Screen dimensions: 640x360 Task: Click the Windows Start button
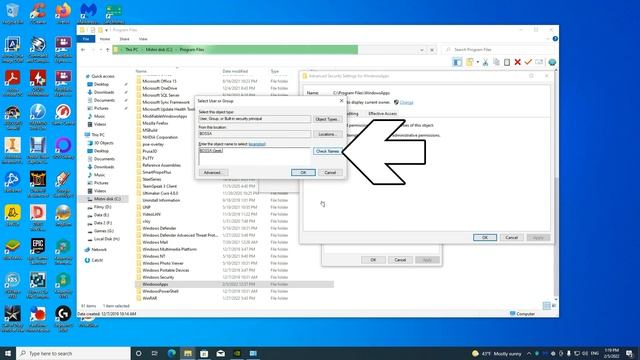coord(8,353)
